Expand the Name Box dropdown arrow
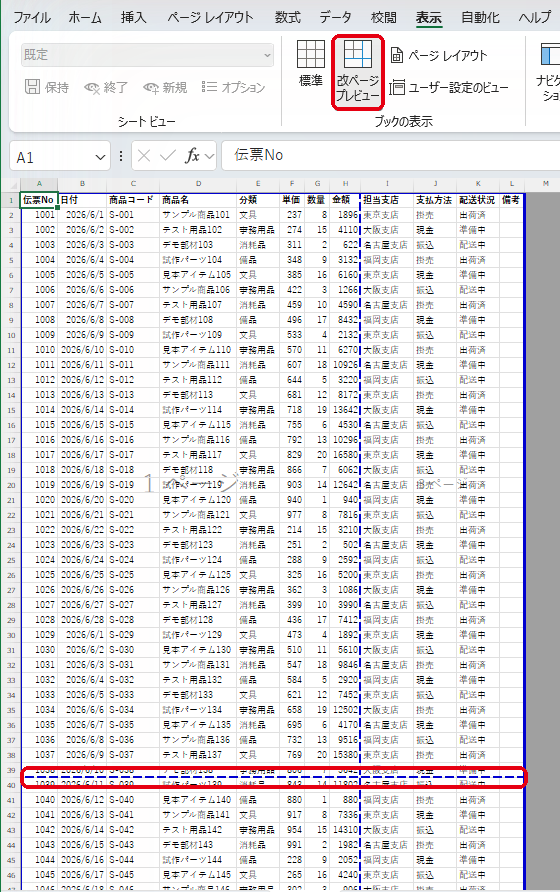The image size is (560, 892). pos(100,157)
